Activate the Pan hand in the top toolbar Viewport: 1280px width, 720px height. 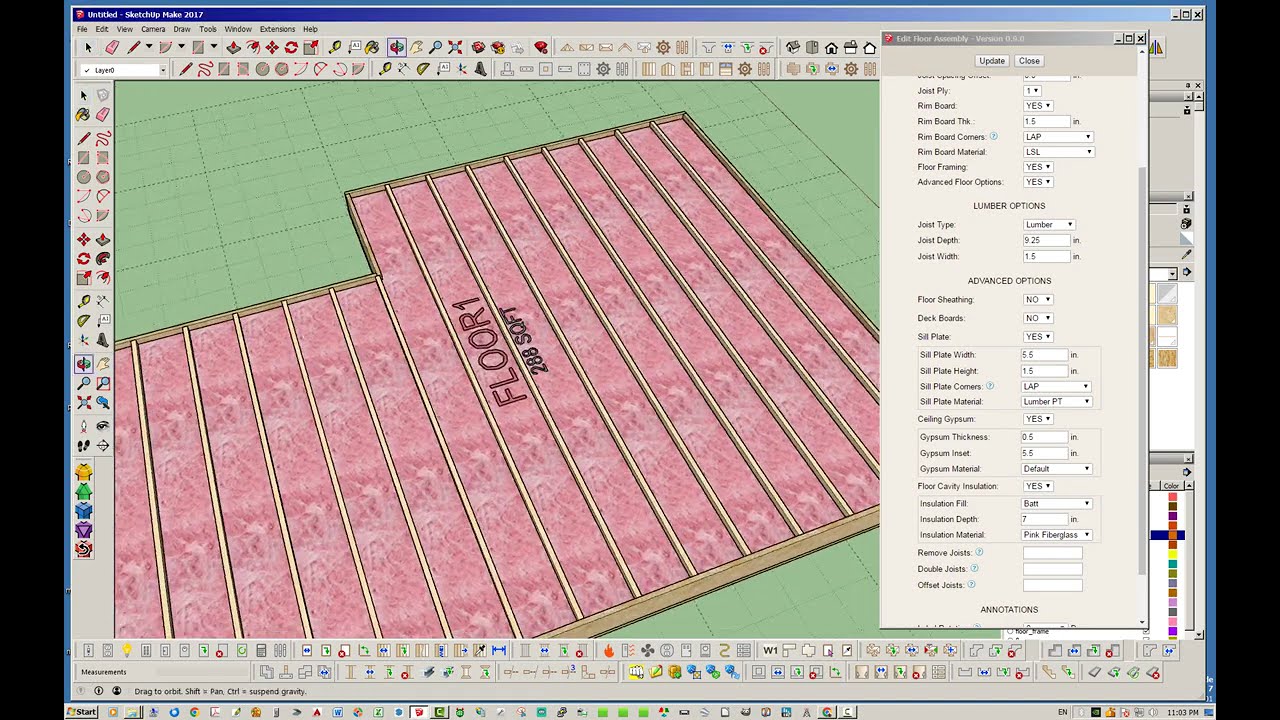tap(416, 47)
